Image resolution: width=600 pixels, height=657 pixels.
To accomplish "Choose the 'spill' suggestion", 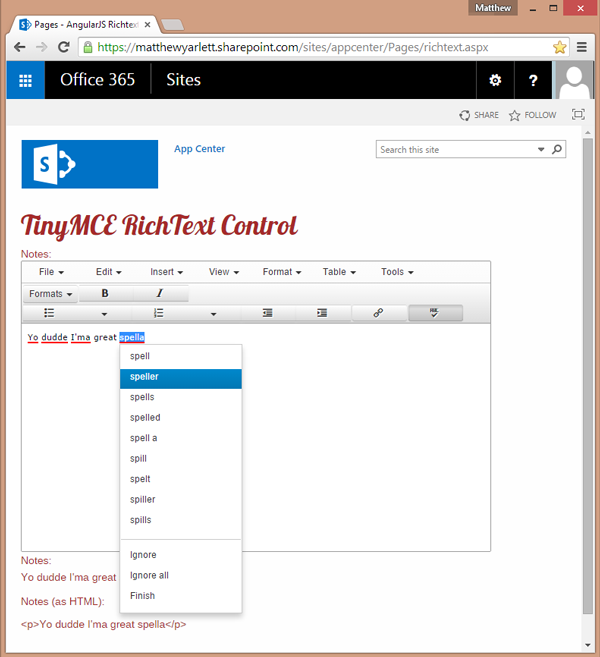I will [181, 459].
